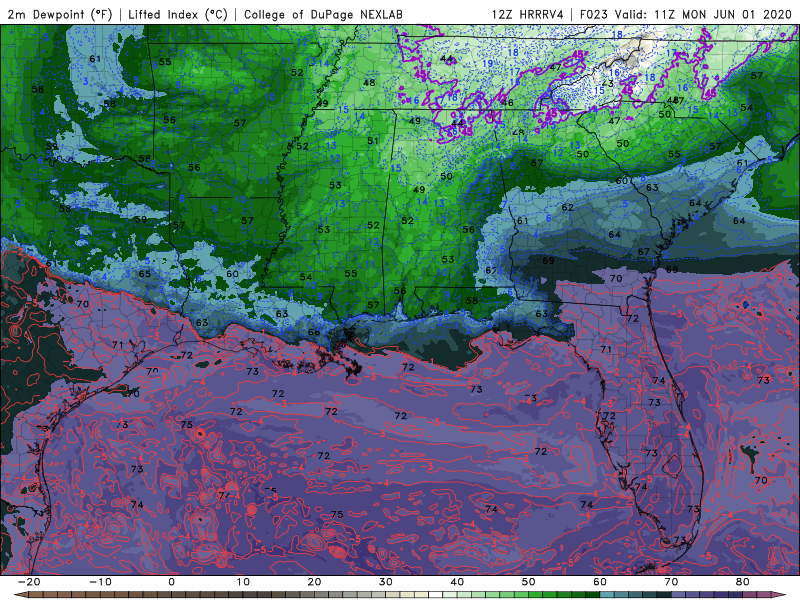Click the "12Z HRRRV4" model run label

528,14
